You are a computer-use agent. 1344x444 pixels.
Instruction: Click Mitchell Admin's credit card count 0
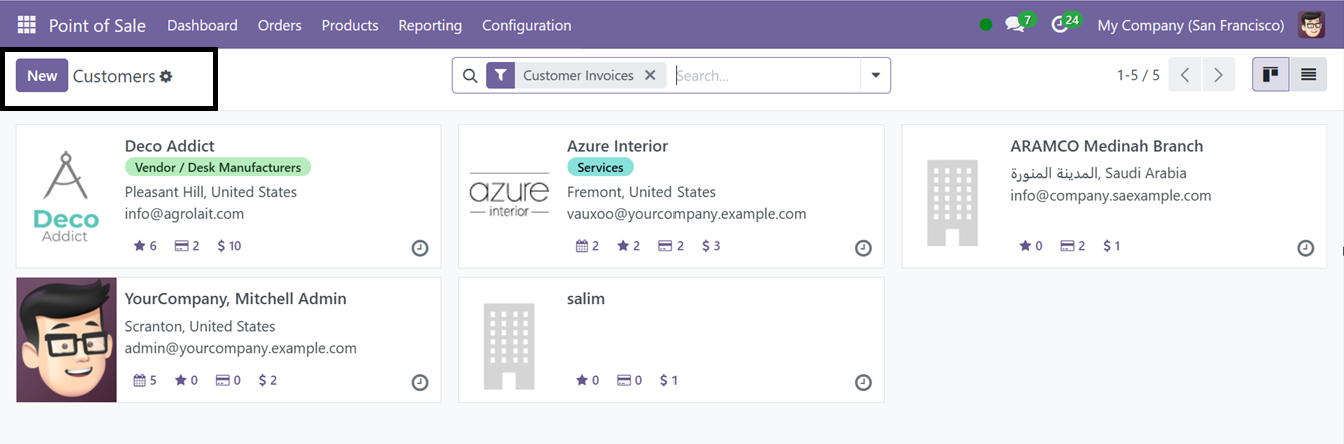pos(229,380)
